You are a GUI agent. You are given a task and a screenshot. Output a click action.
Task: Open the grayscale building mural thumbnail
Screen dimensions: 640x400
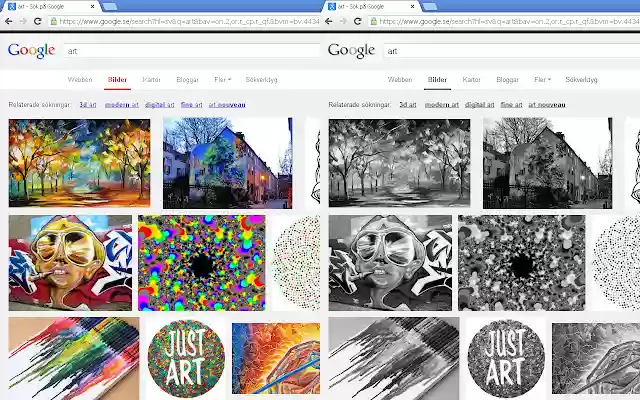click(x=548, y=163)
